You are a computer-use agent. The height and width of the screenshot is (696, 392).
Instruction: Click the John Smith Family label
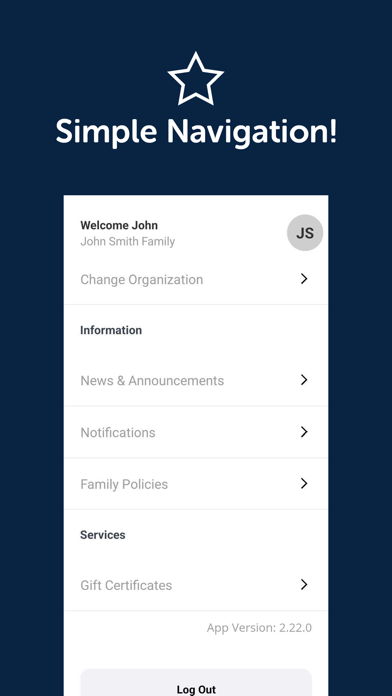tap(127, 241)
